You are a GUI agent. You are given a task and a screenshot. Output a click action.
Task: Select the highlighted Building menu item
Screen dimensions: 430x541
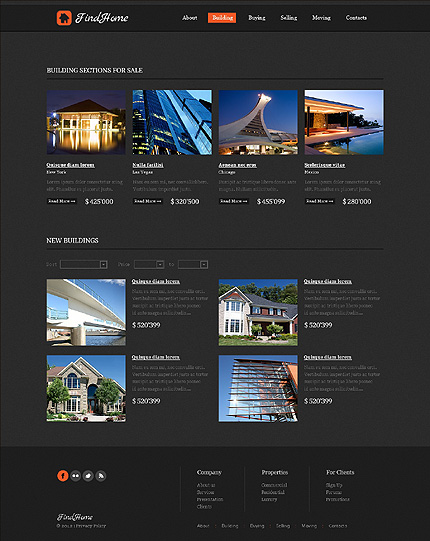[222, 18]
